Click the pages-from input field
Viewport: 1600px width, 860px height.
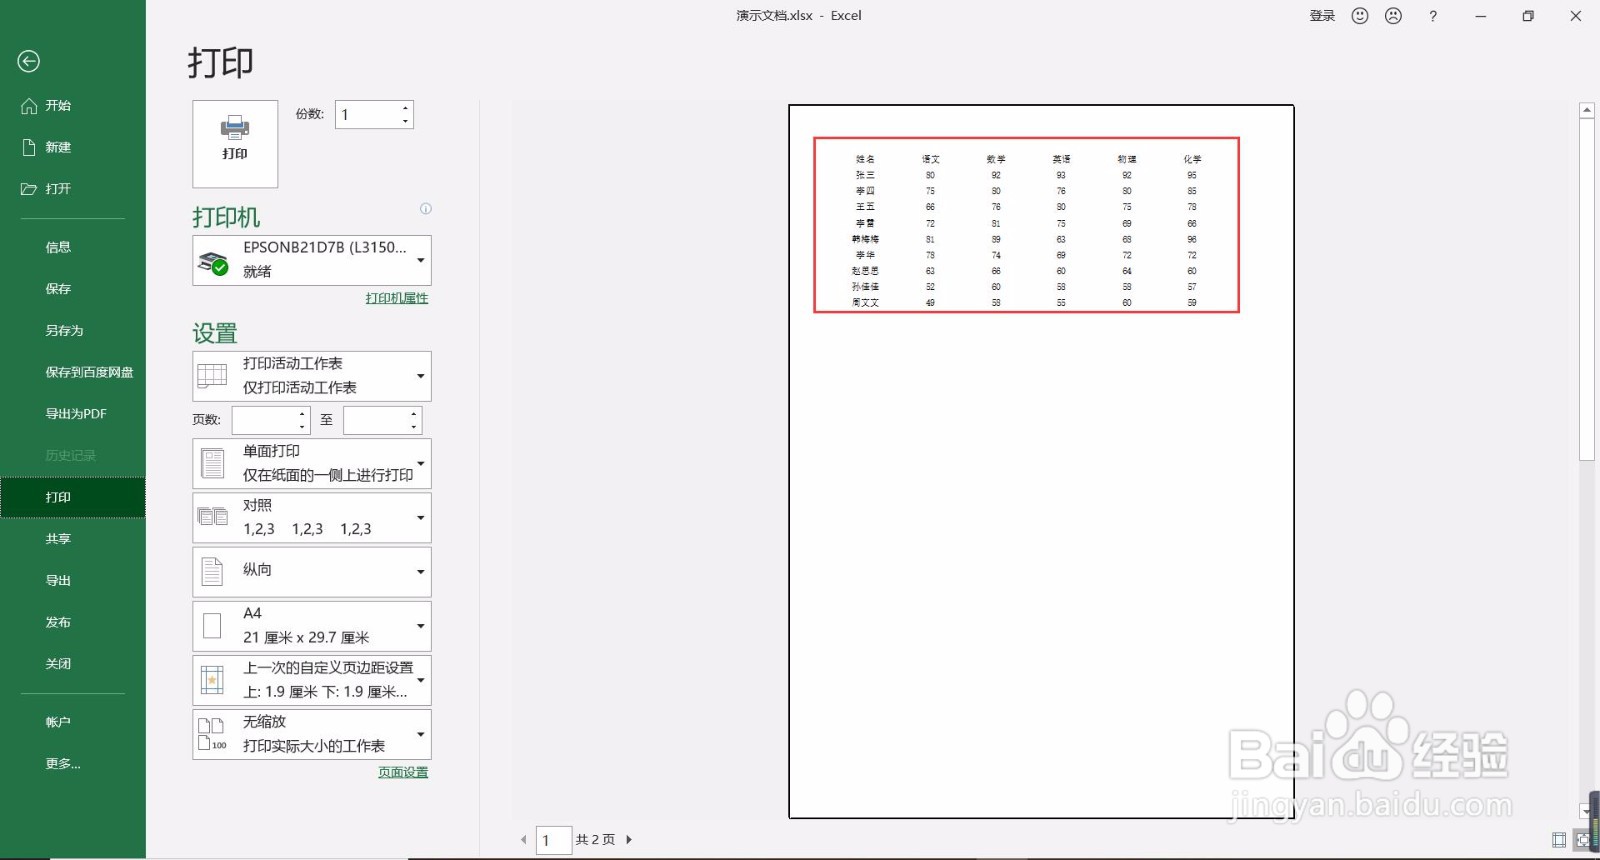(x=265, y=420)
